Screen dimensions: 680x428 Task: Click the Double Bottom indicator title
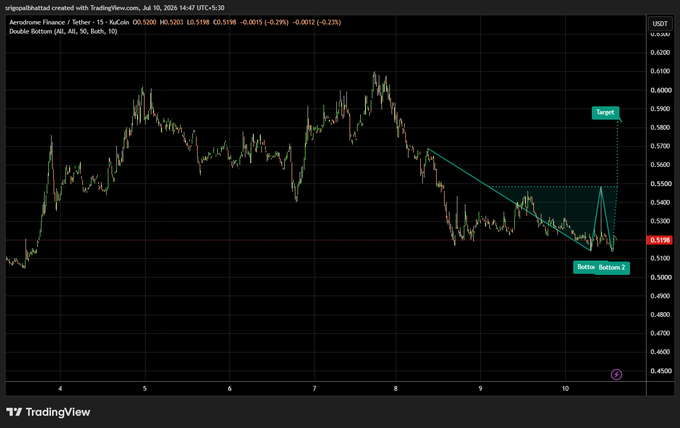pyautogui.click(x=63, y=31)
